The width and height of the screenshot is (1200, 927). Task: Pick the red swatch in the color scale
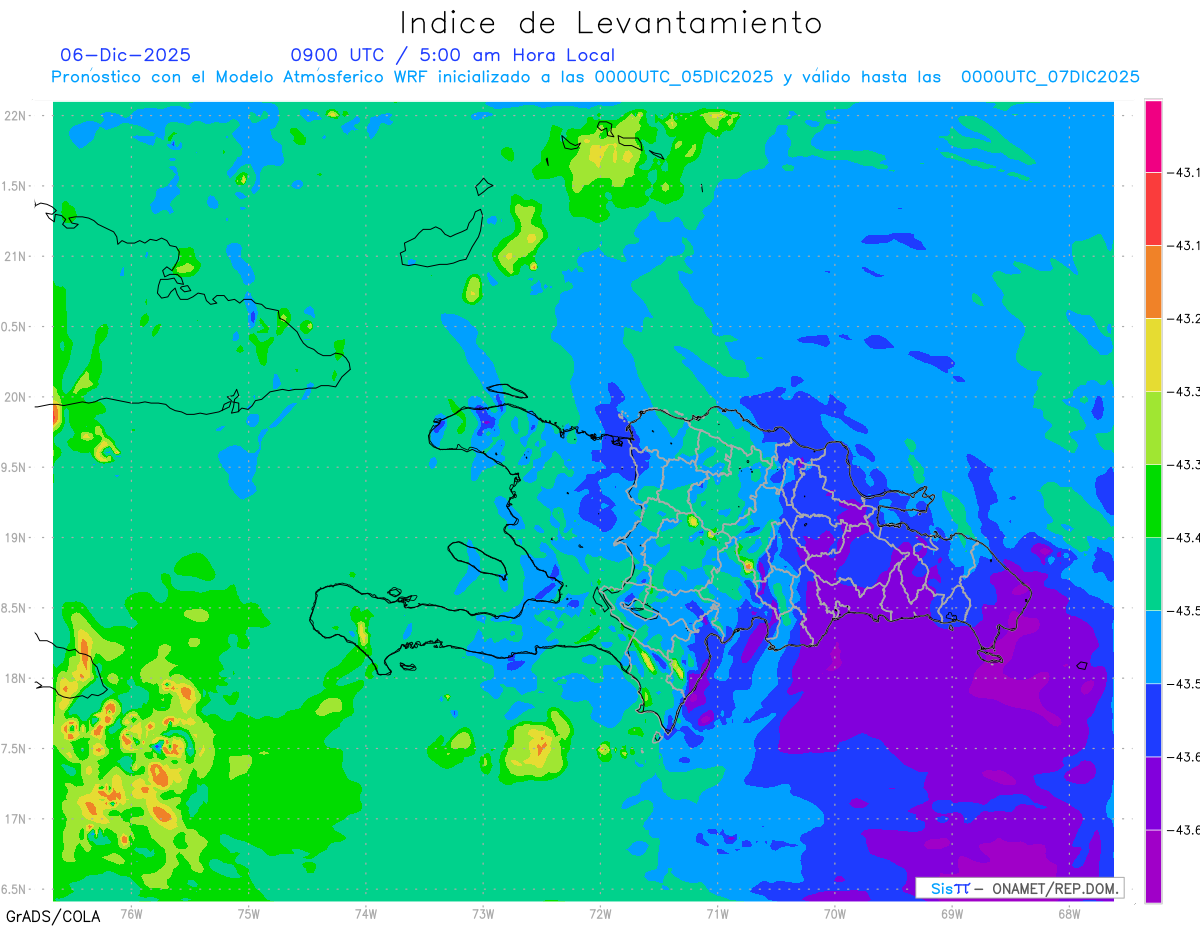(1154, 209)
